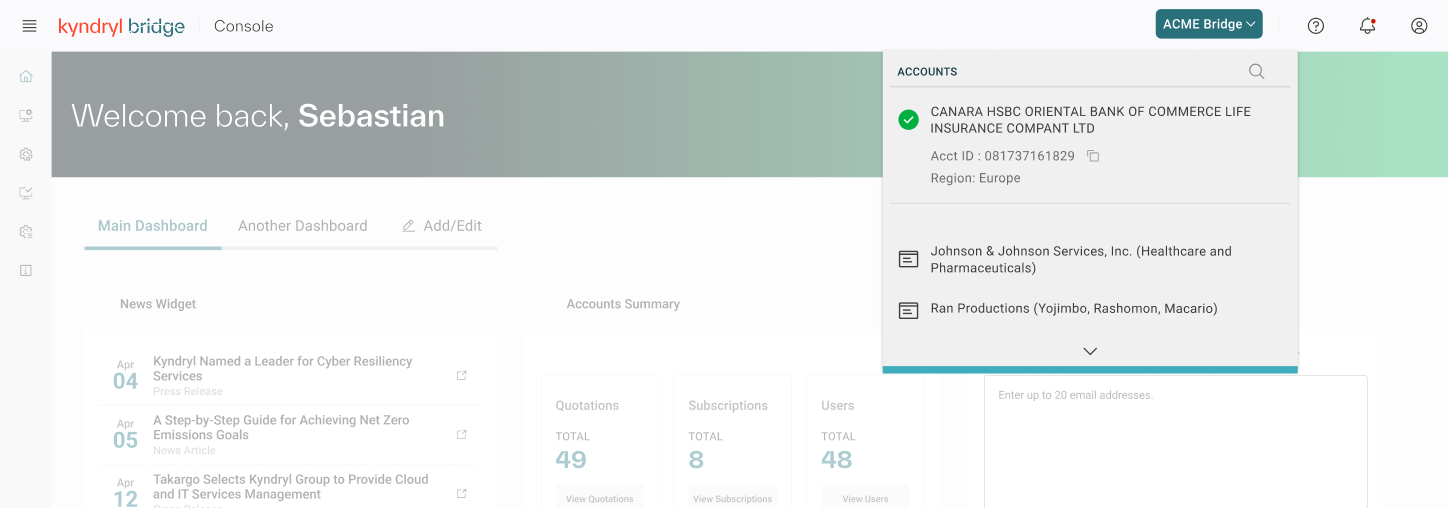Open external link for Cyber Resiliency news
This screenshot has height=508, width=1448.
[461, 375]
